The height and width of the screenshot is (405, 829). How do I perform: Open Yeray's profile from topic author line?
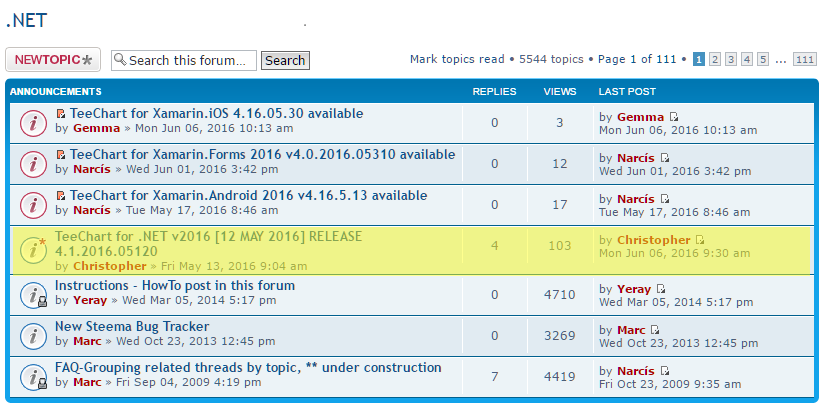coord(90,300)
